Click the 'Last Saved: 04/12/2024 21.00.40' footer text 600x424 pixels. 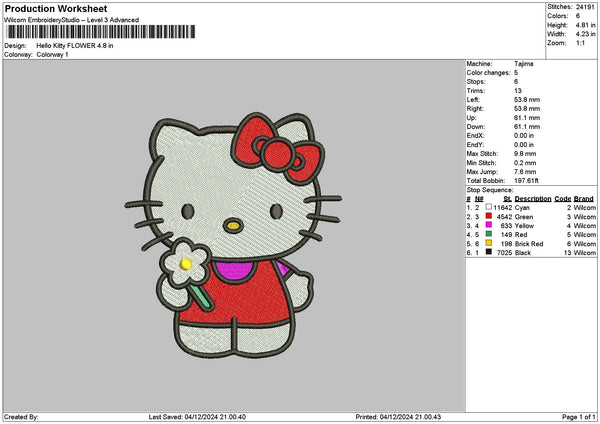pos(197,417)
